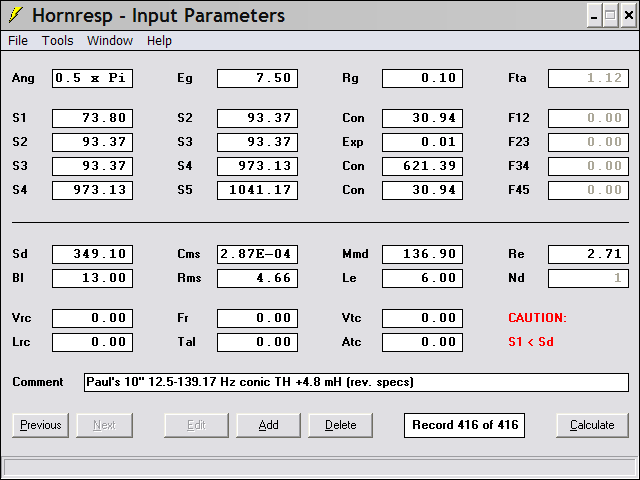Screen dimensions: 640x480
Task: Click the Ang field showing 0.5 x Pi
Action: pyautogui.click(x=92, y=78)
